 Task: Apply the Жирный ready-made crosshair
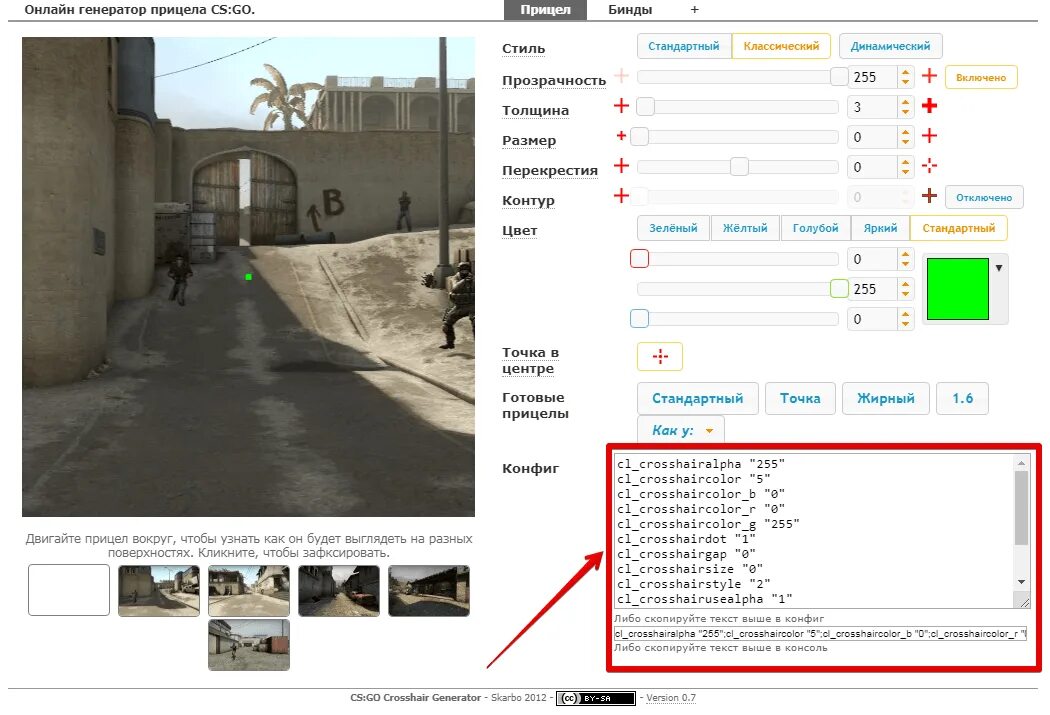point(885,398)
